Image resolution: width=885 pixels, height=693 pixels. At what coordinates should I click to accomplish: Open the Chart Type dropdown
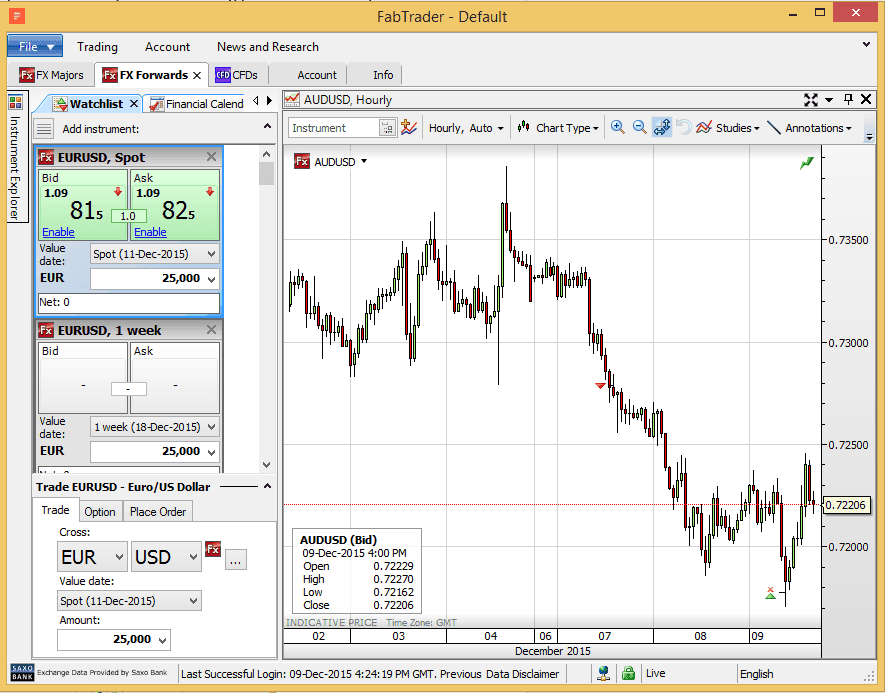click(558, 128)
